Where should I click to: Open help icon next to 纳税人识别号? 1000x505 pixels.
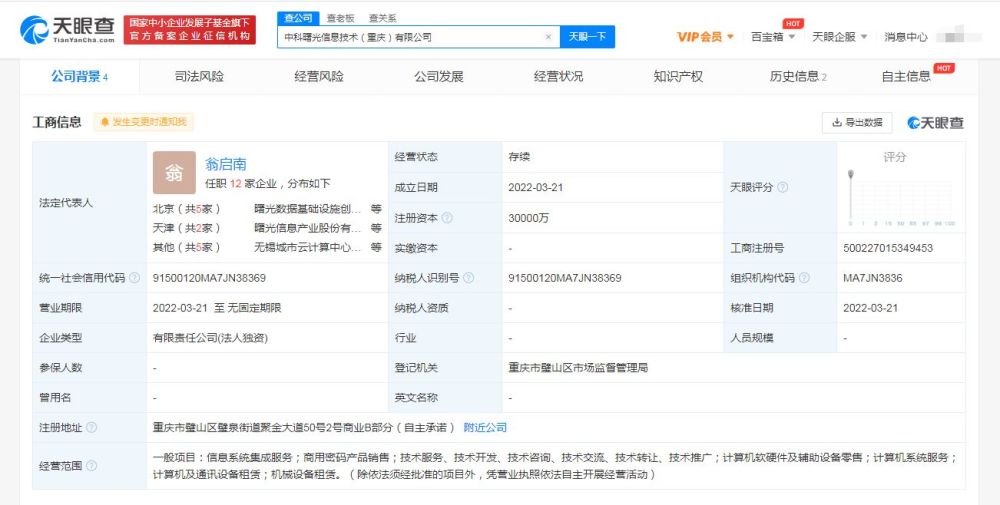click(x=469, y=278)
